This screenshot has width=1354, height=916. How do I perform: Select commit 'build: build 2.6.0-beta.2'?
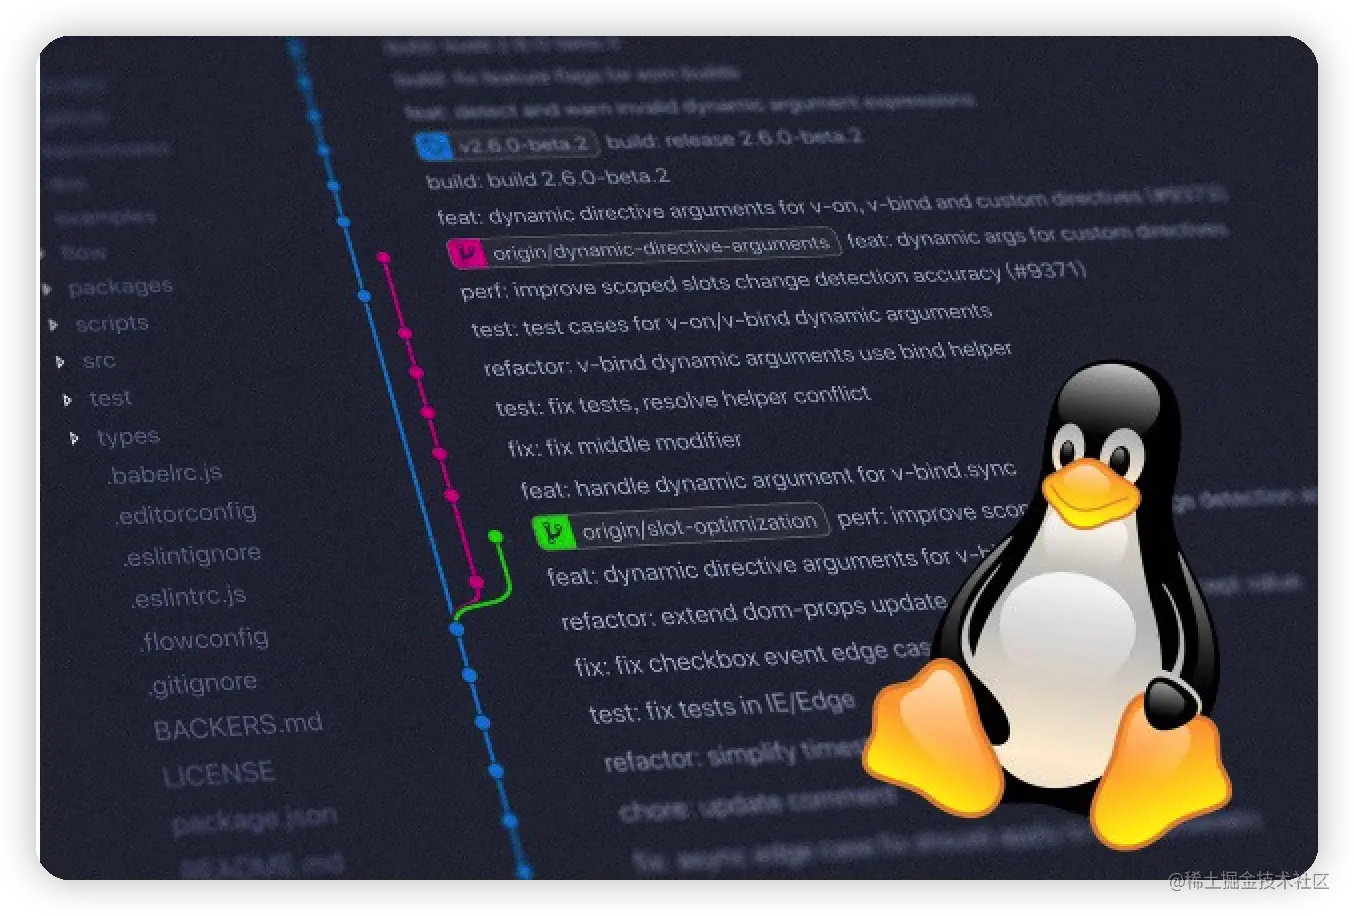point(548,179)
